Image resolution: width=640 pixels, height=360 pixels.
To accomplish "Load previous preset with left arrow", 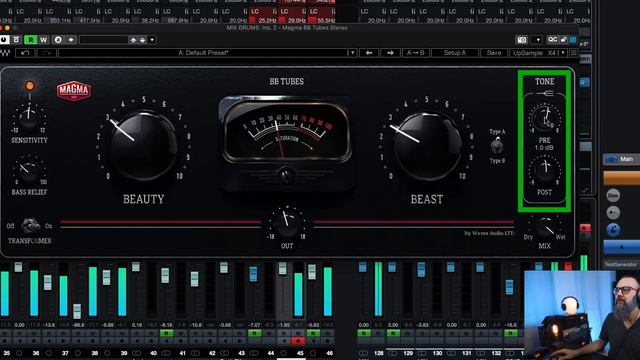I will point(369,53).
